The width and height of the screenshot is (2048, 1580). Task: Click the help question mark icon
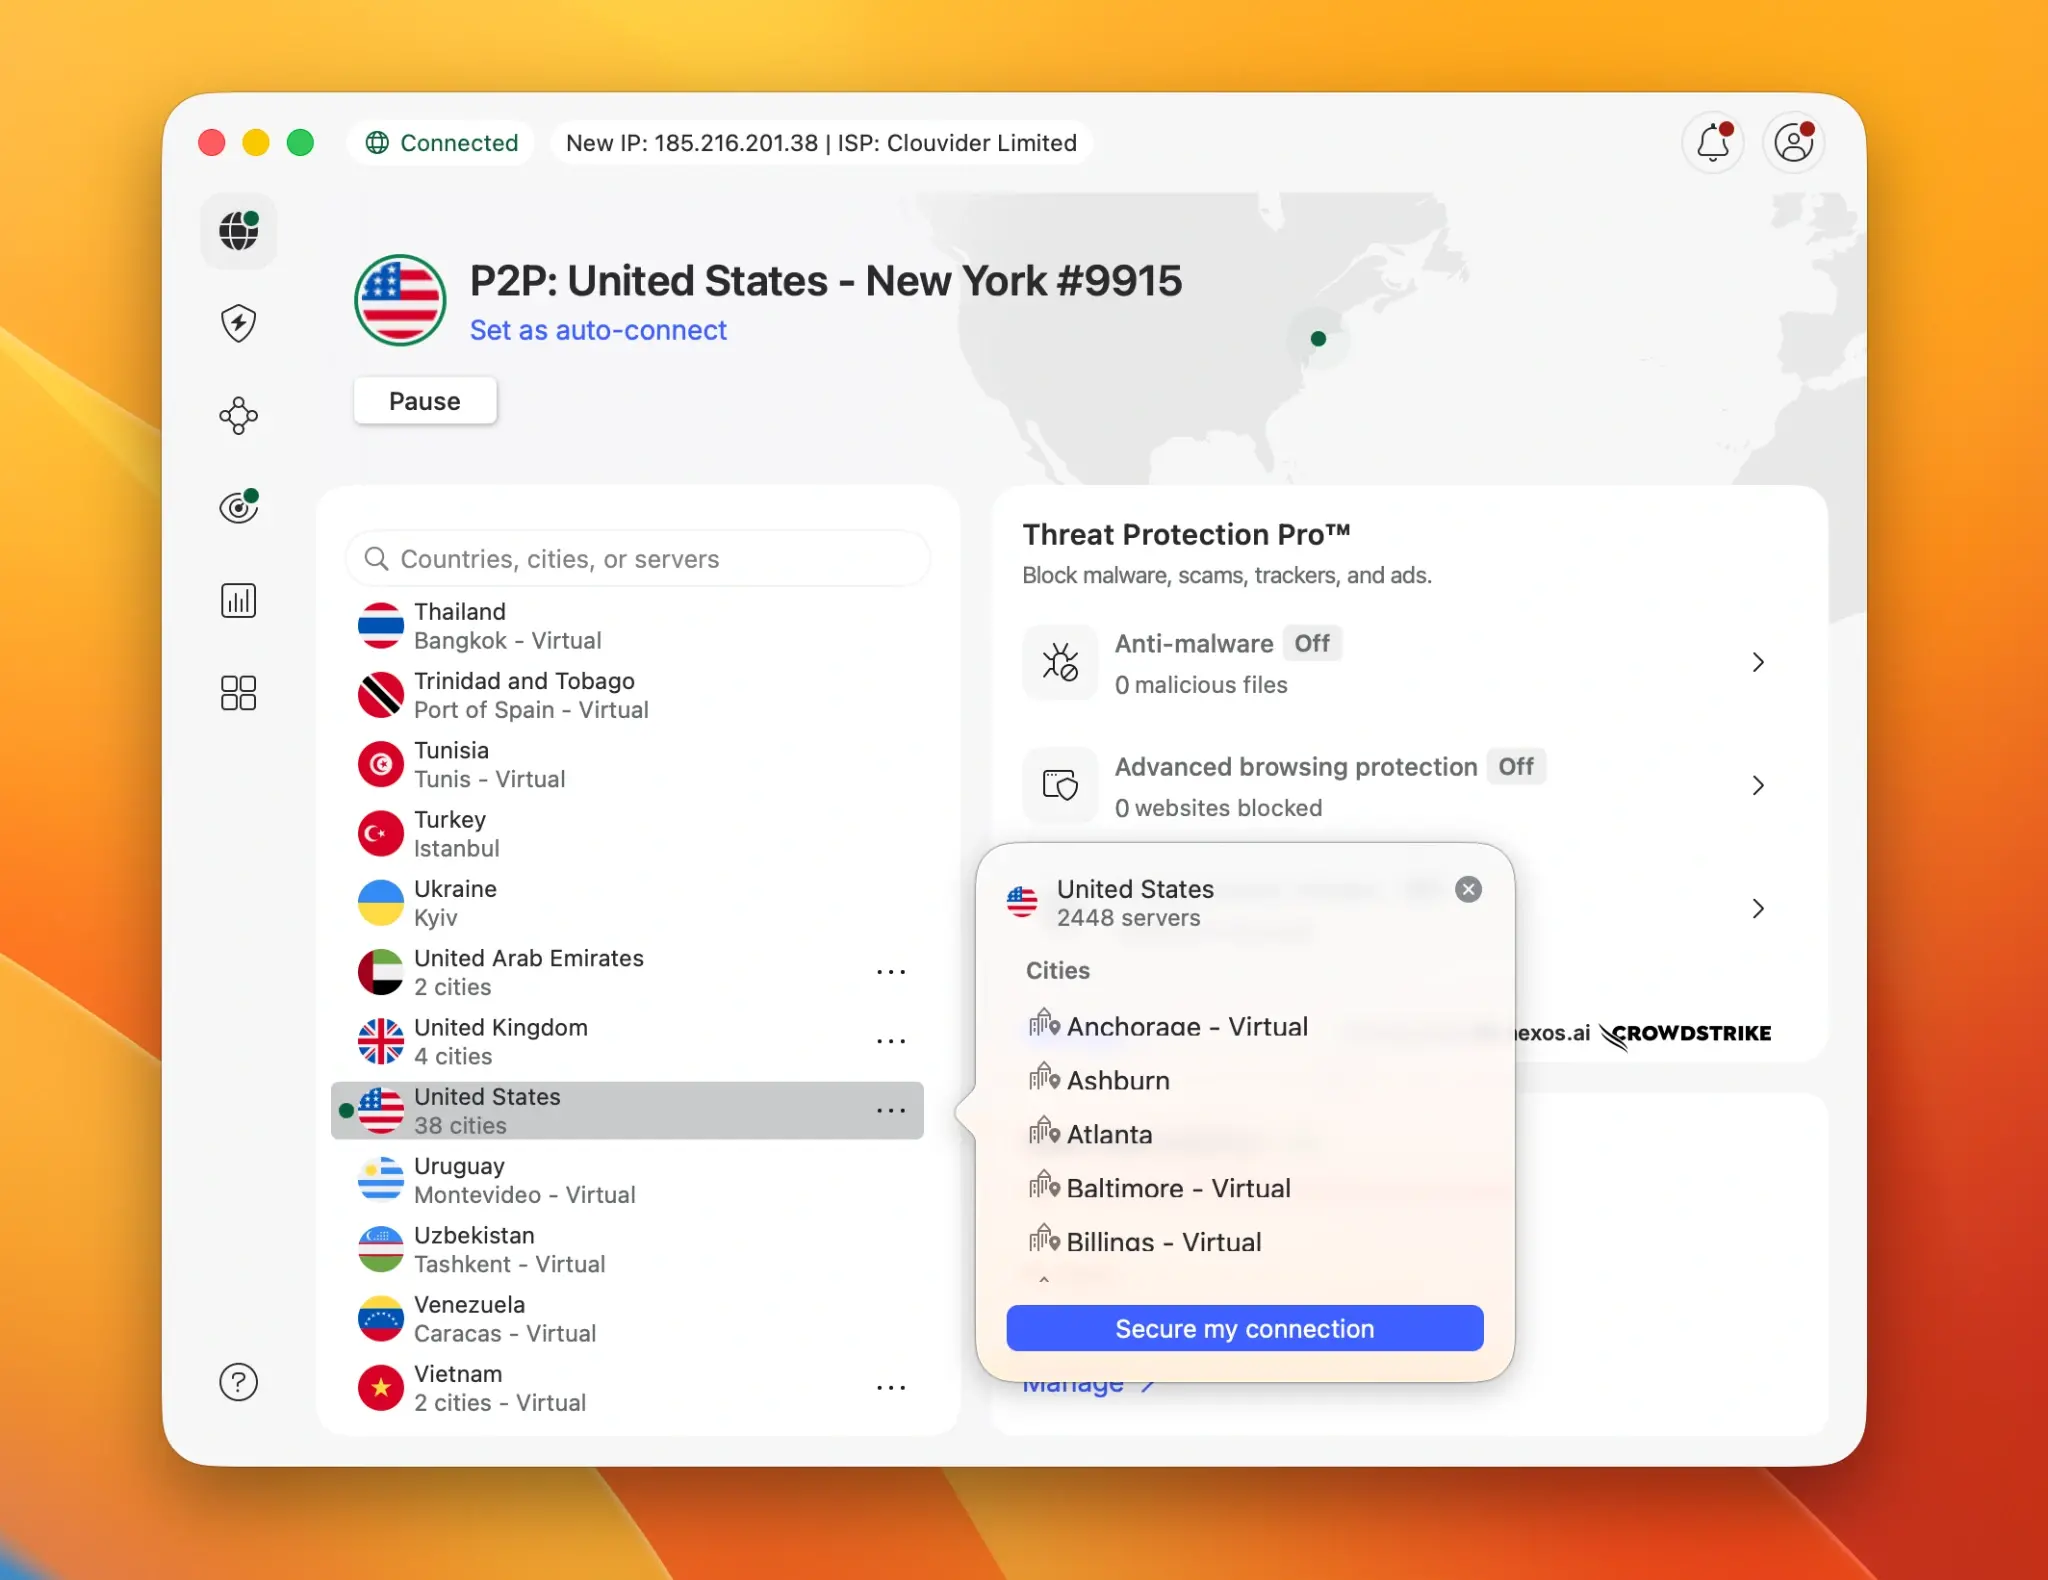[238, 1383]
